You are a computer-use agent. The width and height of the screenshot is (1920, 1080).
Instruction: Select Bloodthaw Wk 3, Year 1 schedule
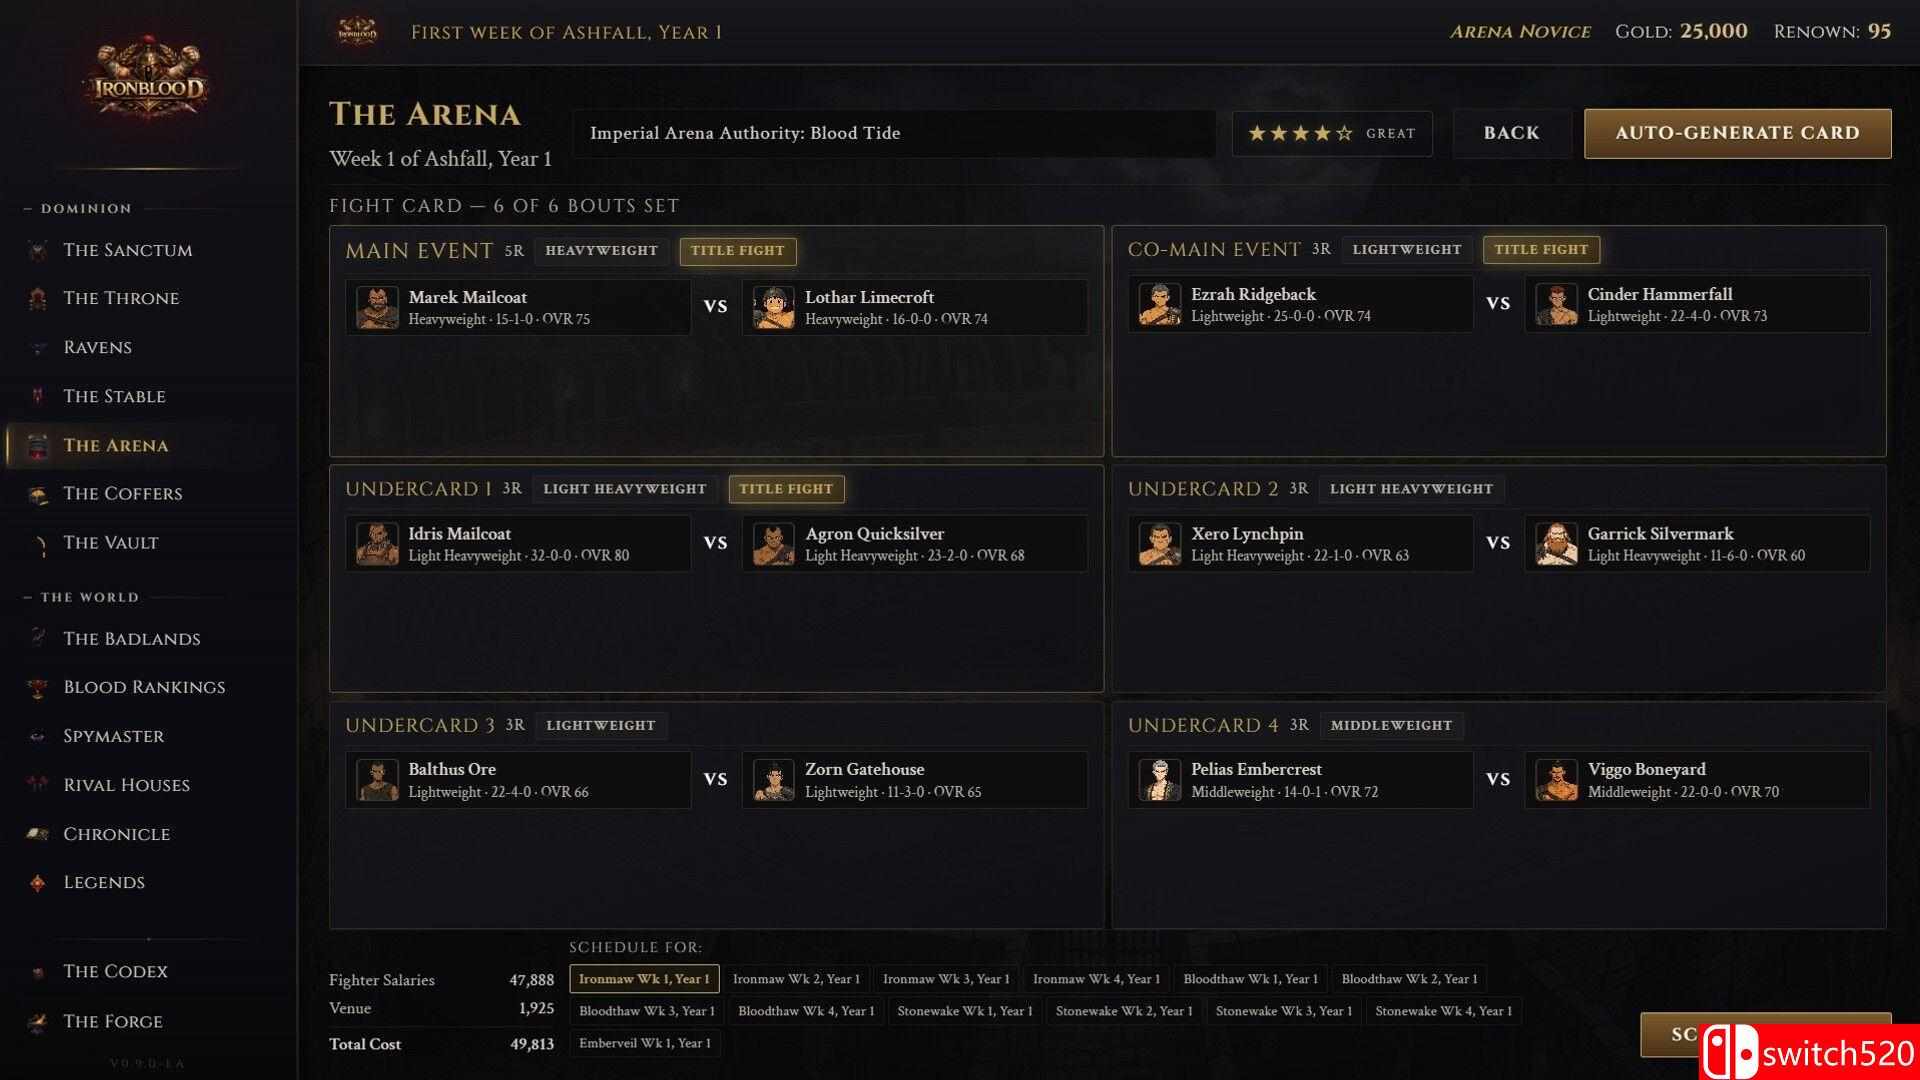(x=647, y=1011)
